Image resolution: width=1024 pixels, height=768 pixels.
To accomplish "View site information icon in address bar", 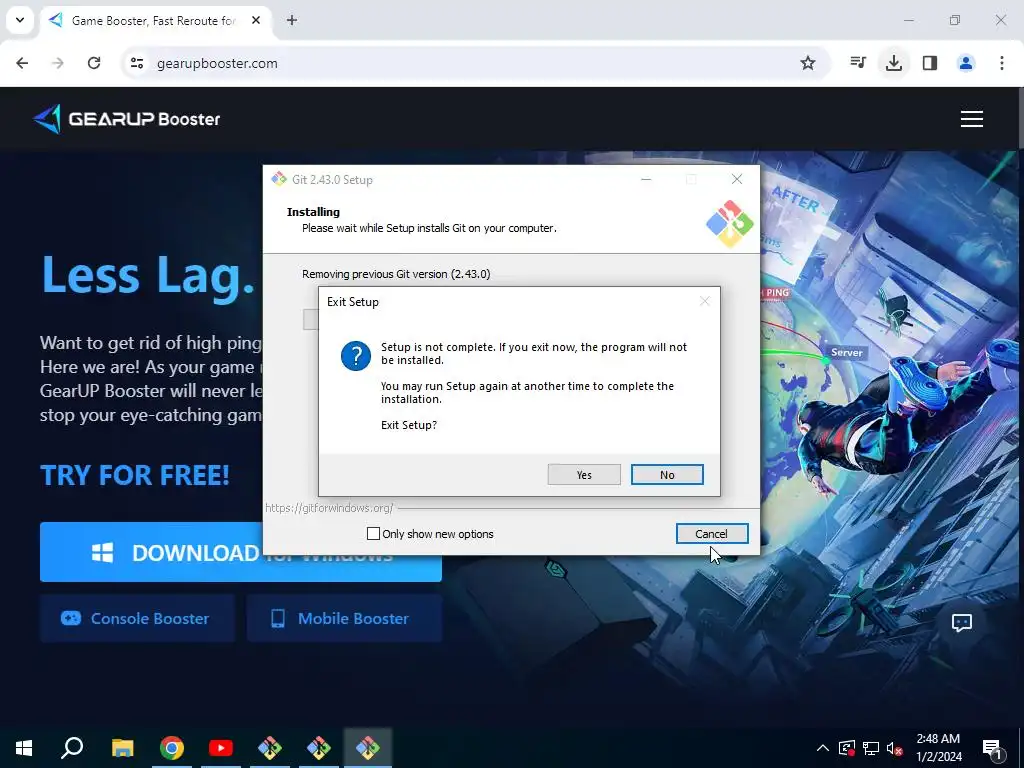I will point(136,63).
